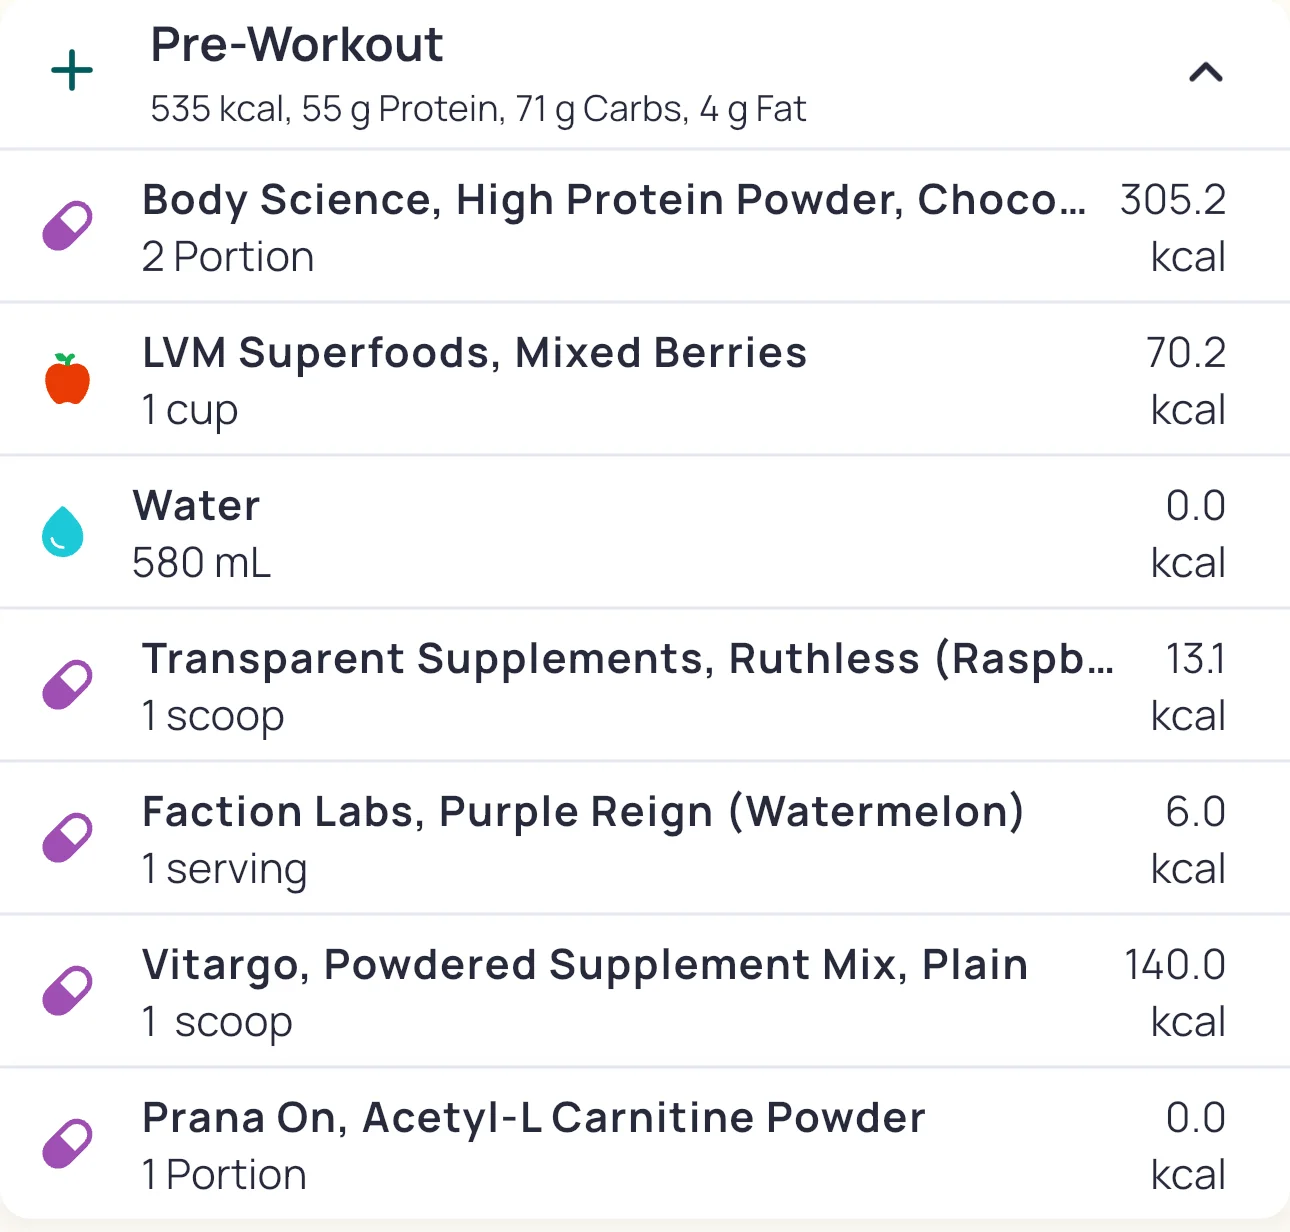Click the pill icon for Vitargo supplement
The height and width of the screenshot is (1232, 1290).
[x=67, y=991]
